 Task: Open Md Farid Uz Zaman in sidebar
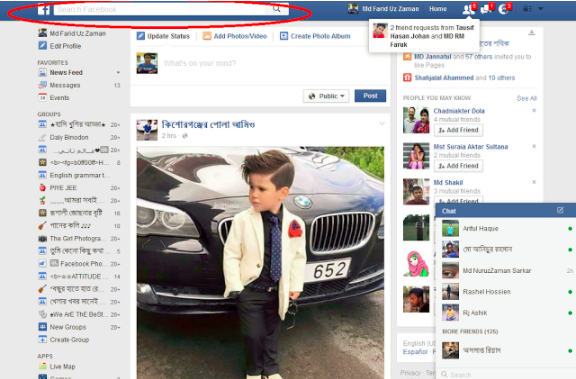[x=72, y=33]
